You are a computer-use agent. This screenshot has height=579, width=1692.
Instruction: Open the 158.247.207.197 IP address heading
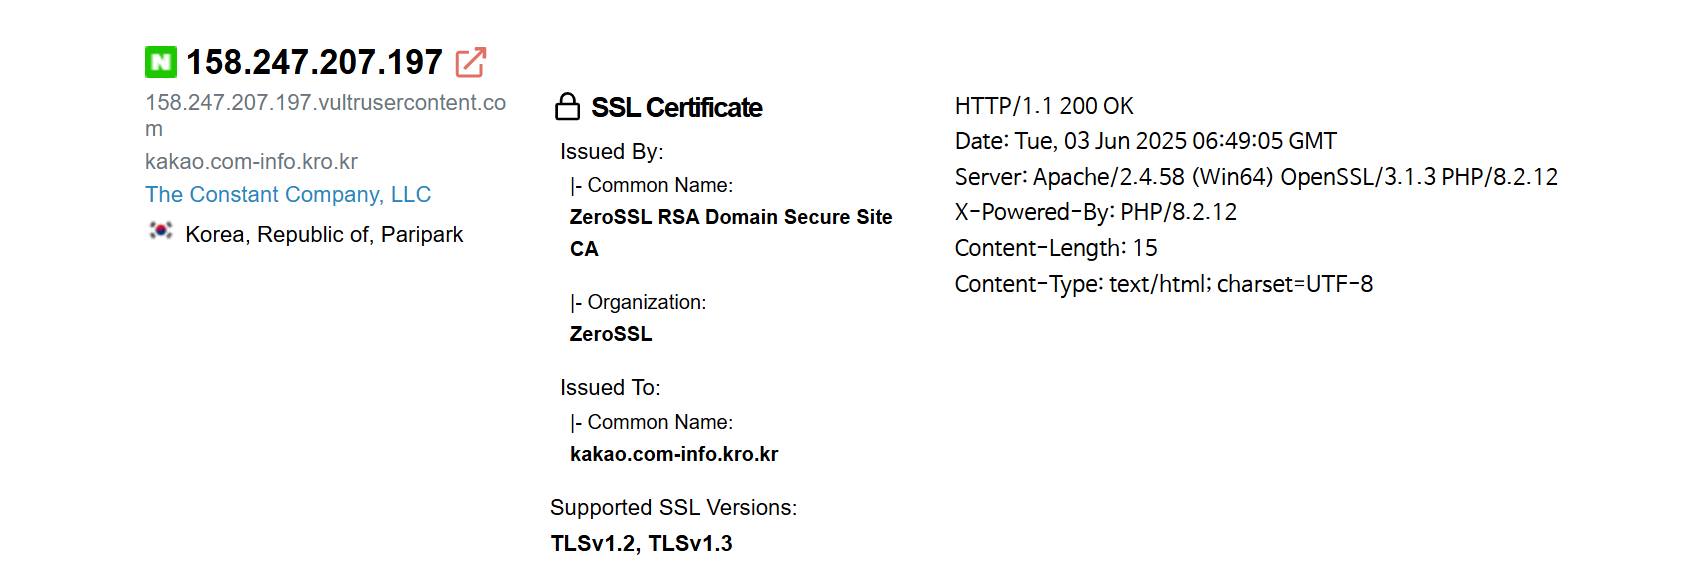314,62
